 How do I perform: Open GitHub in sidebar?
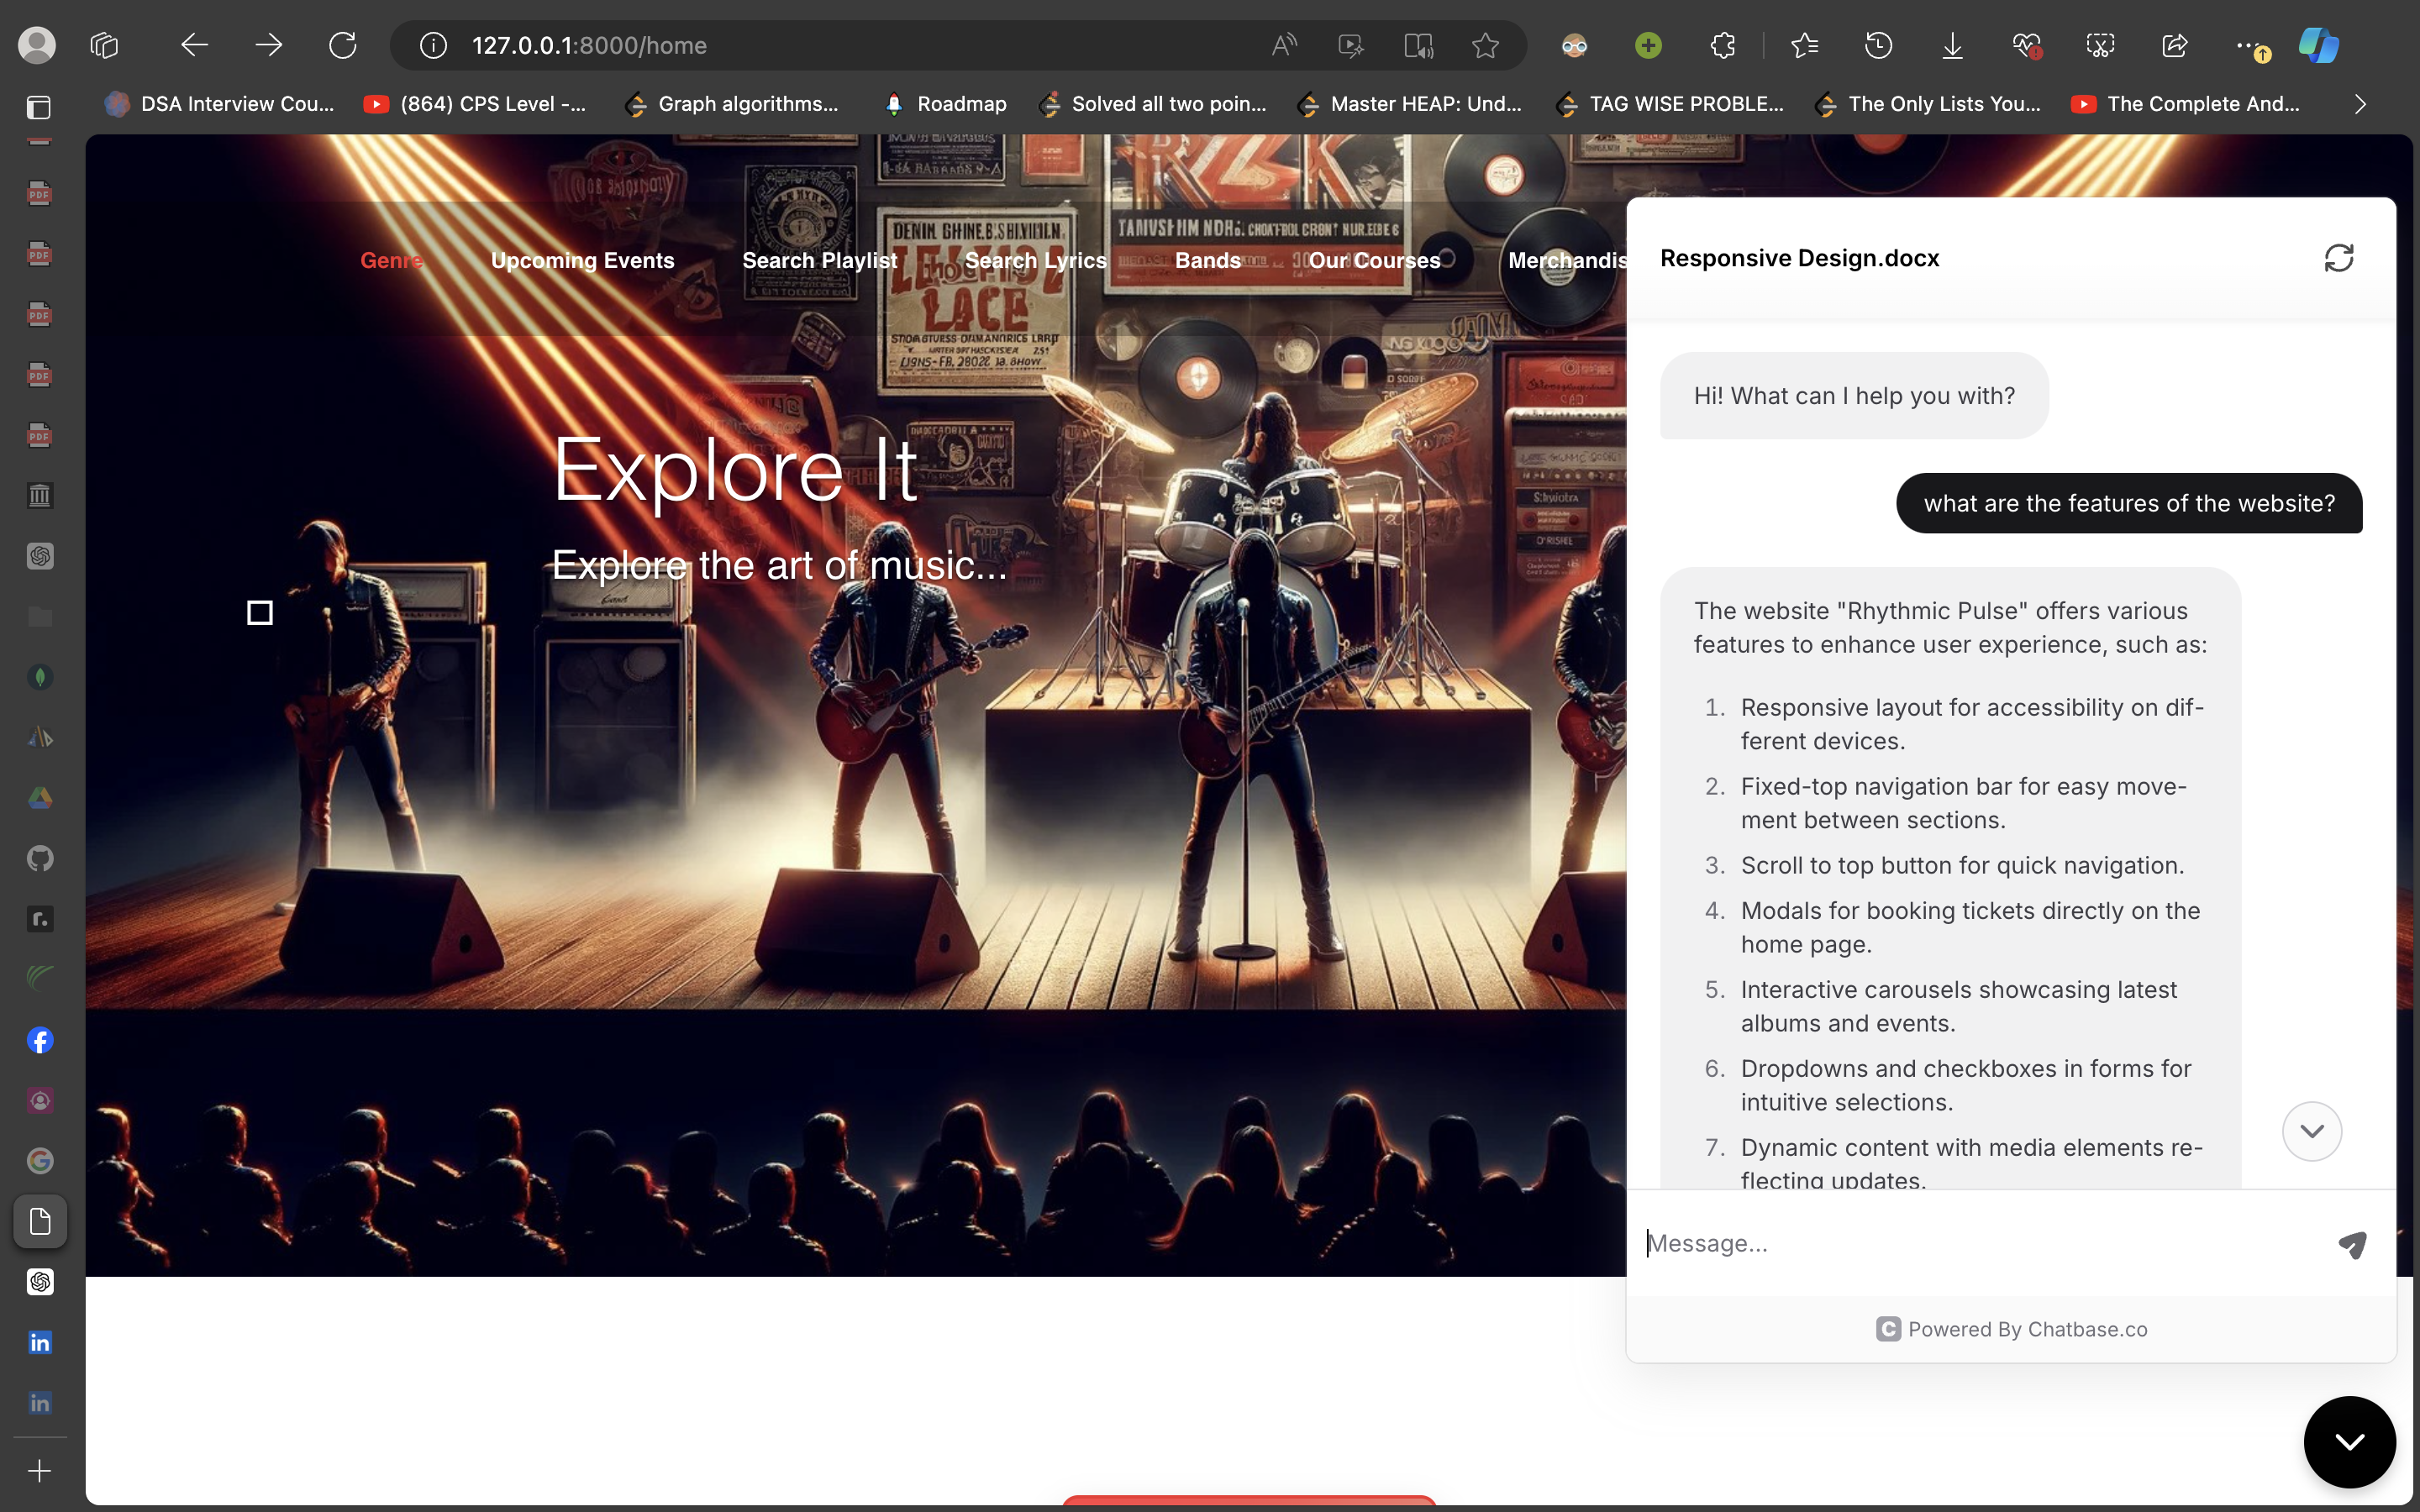40,858
